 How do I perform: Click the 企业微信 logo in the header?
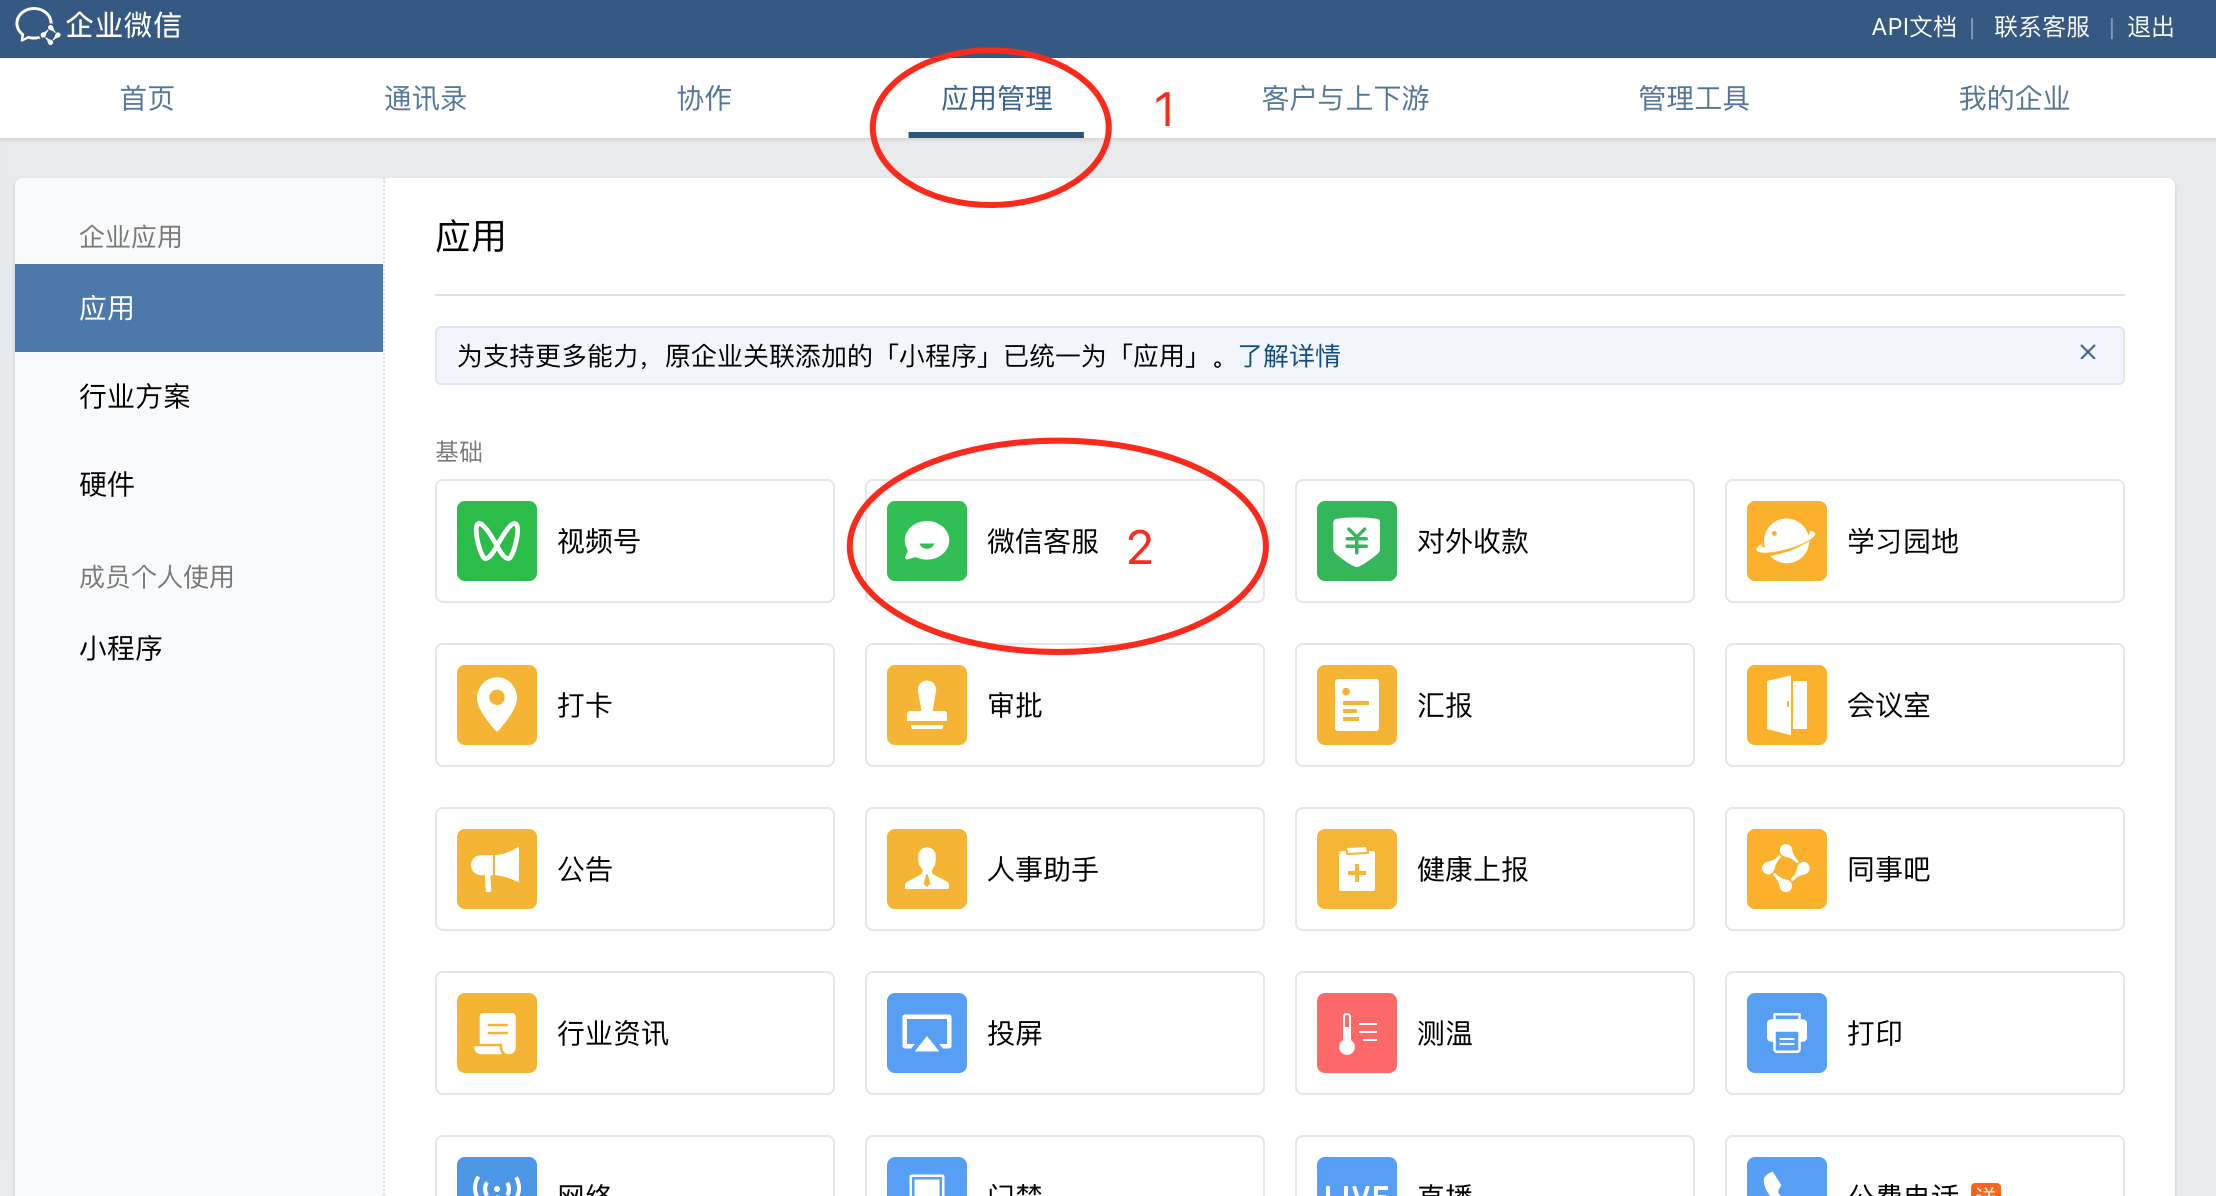click(x=98, y=25)
